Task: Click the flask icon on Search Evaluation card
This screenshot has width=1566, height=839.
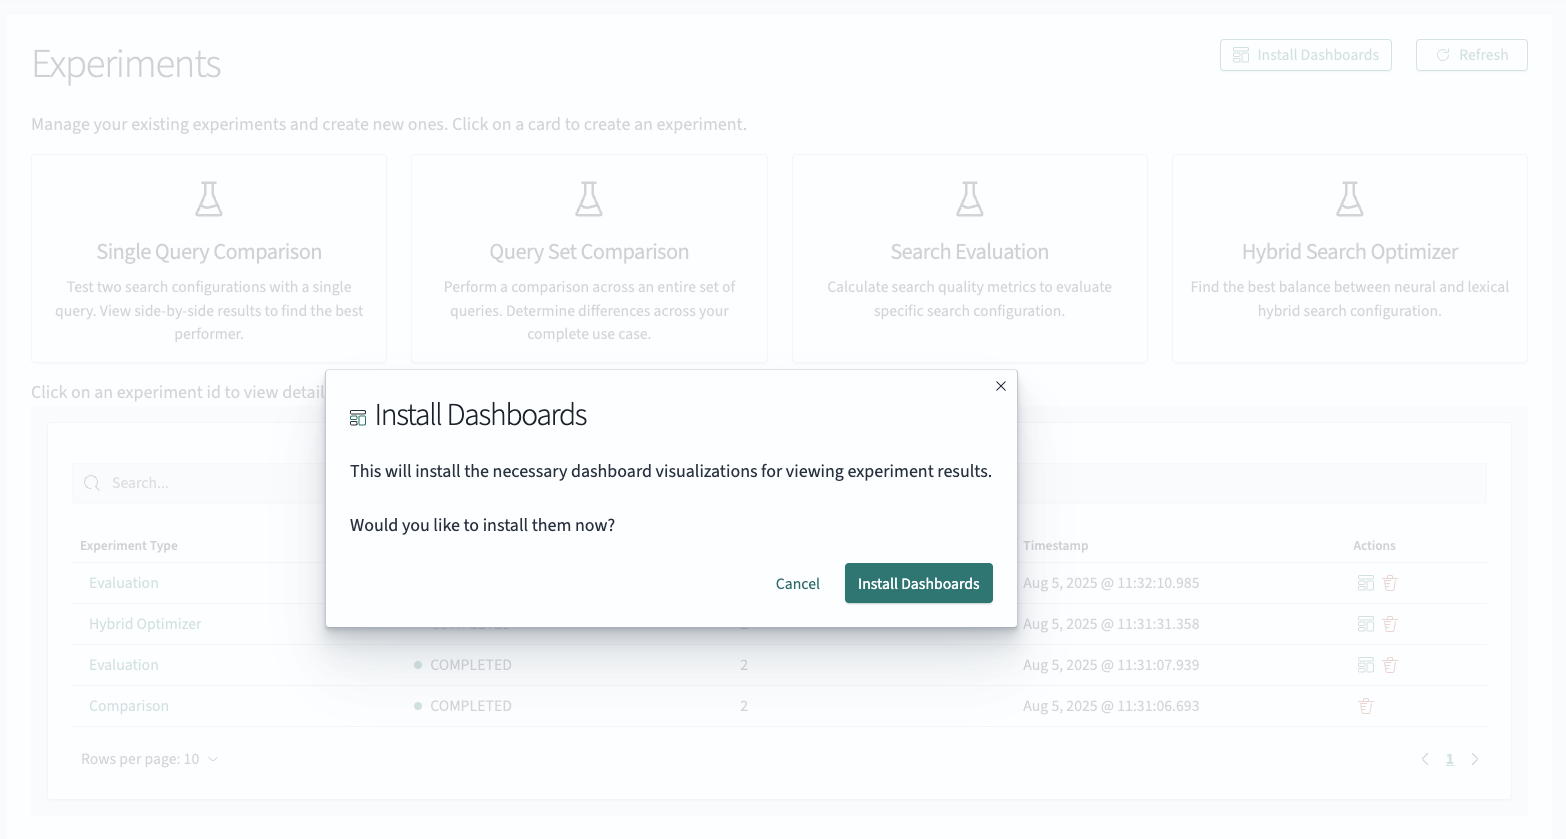Action: pos(968,198)
